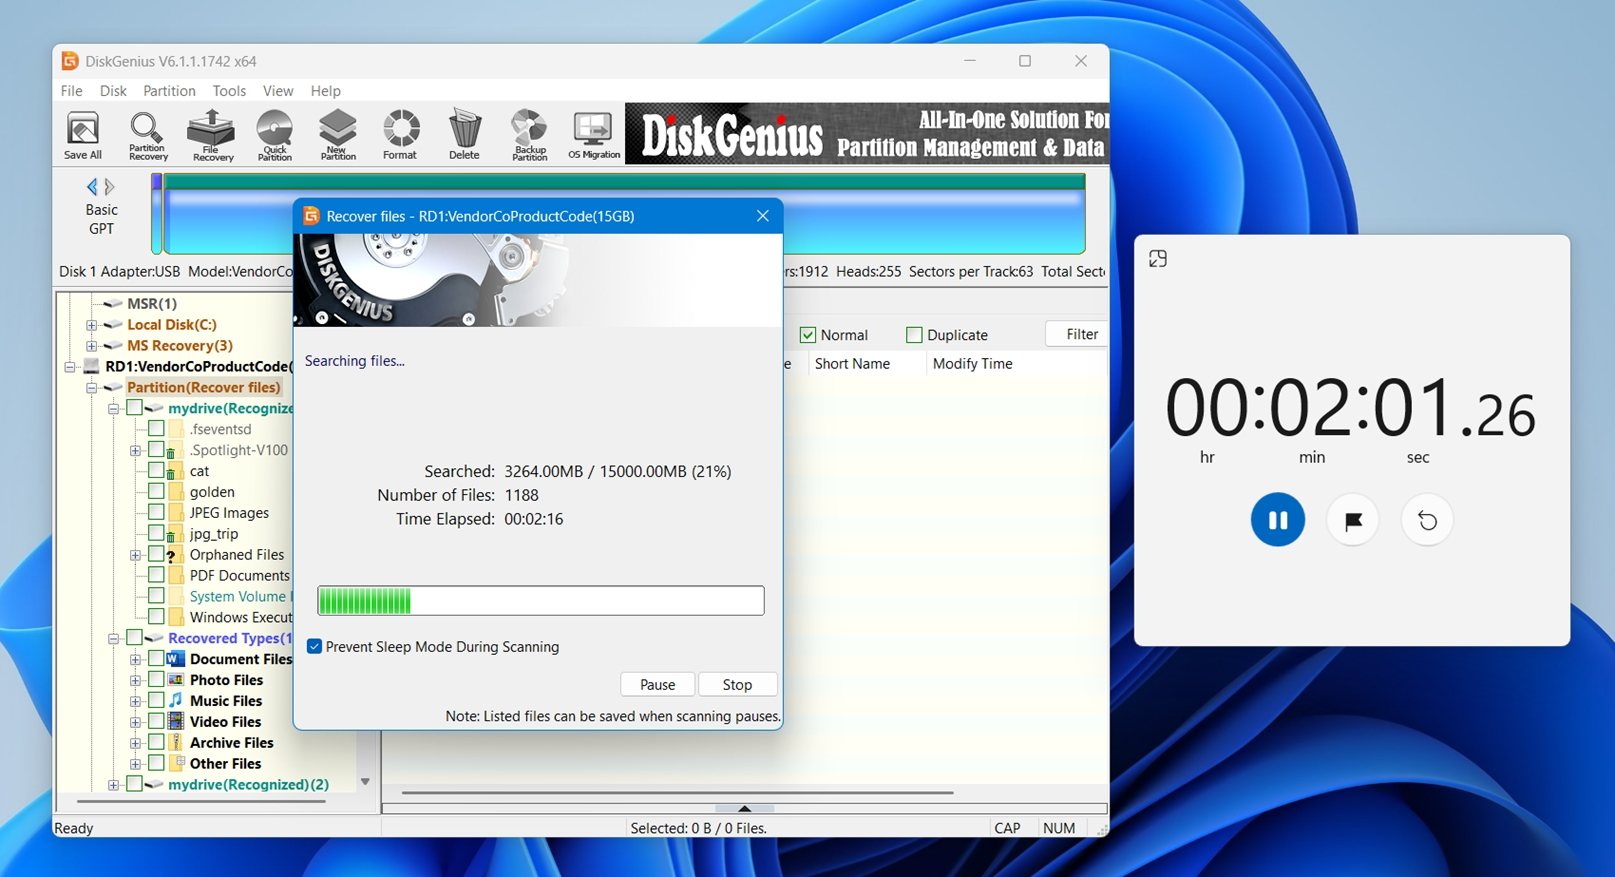Click the Format toolbar icon
This screenshot has width=1615, height=877.
click(x=400, y=135)
